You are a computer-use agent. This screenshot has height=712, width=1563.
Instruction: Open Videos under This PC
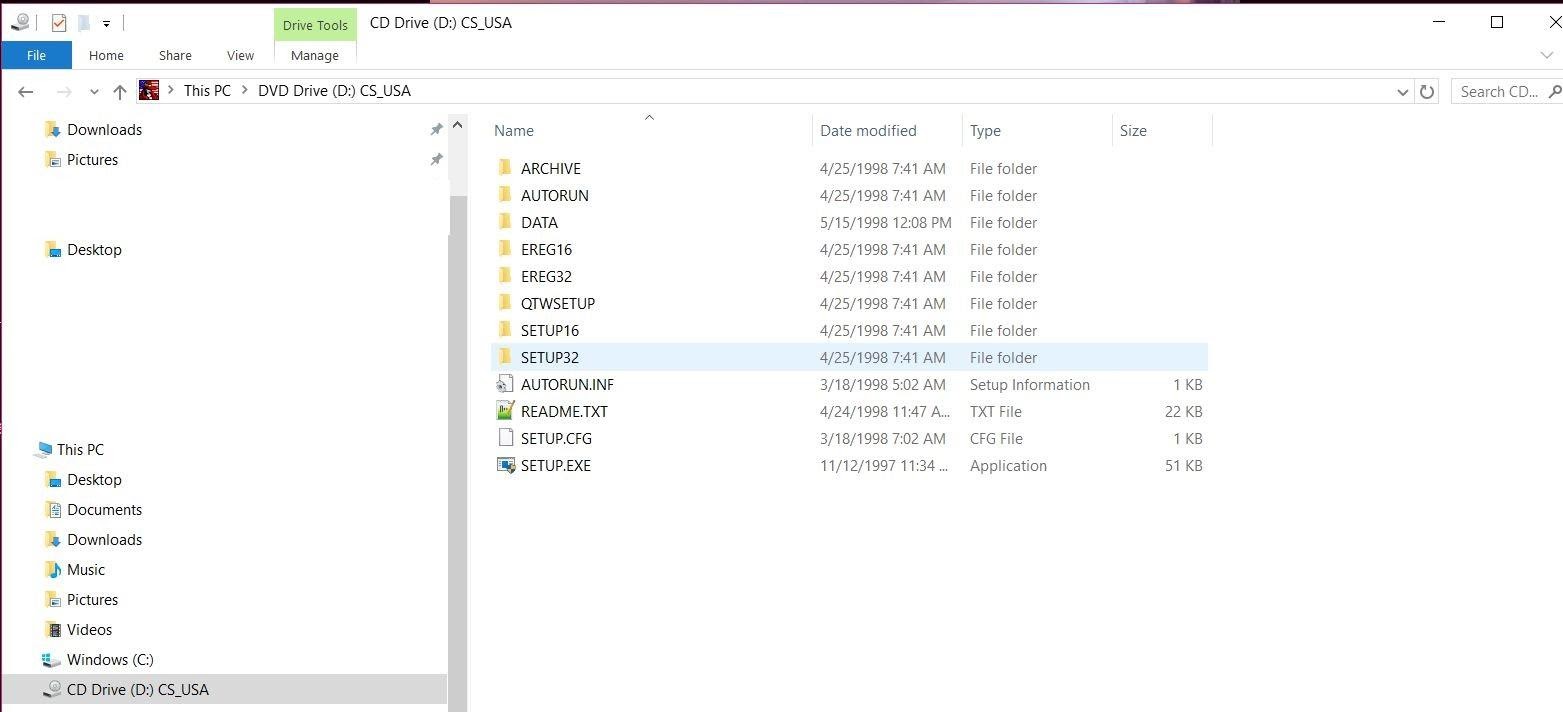click(89, 630)
